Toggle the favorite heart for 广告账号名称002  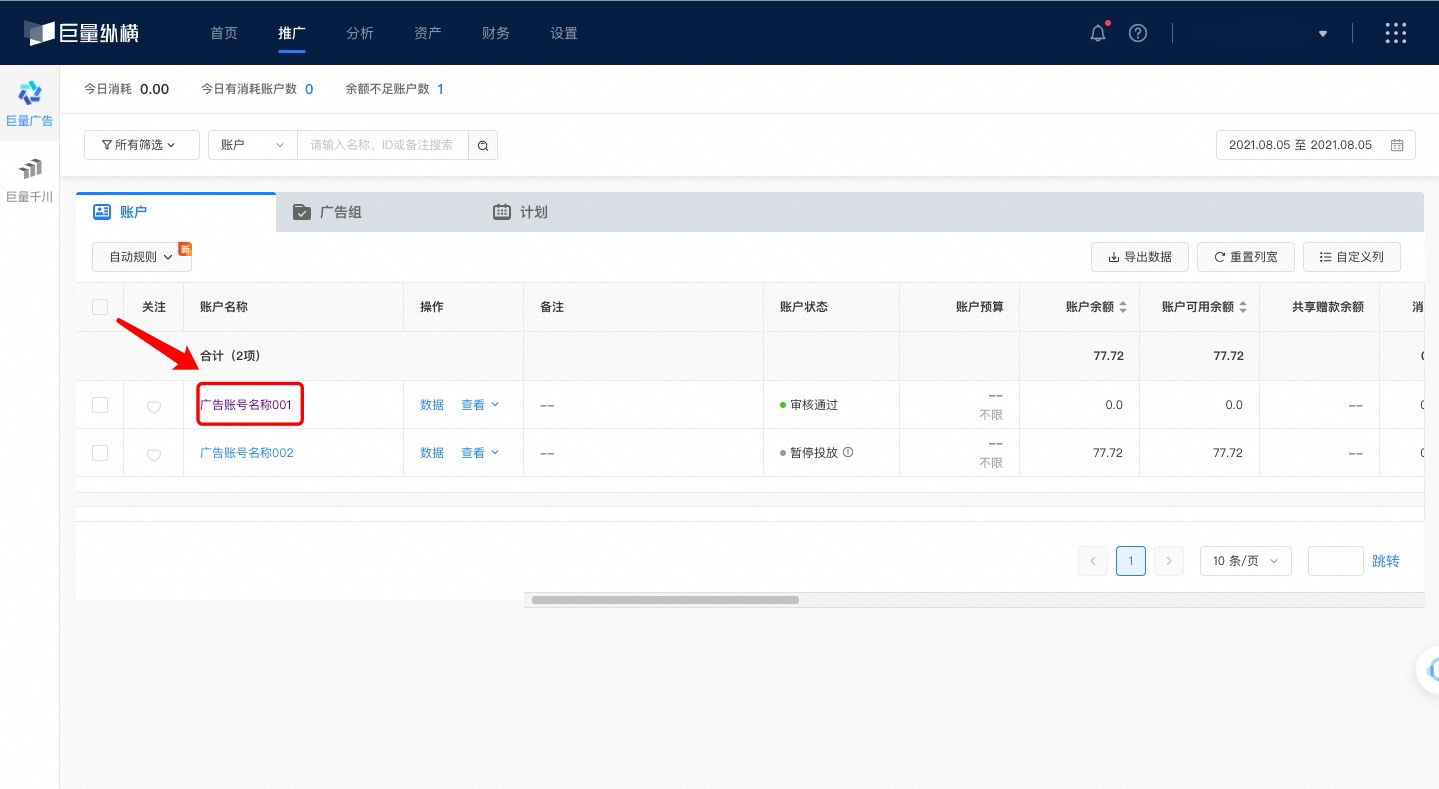pyautogui.click(x=153, y=454)
